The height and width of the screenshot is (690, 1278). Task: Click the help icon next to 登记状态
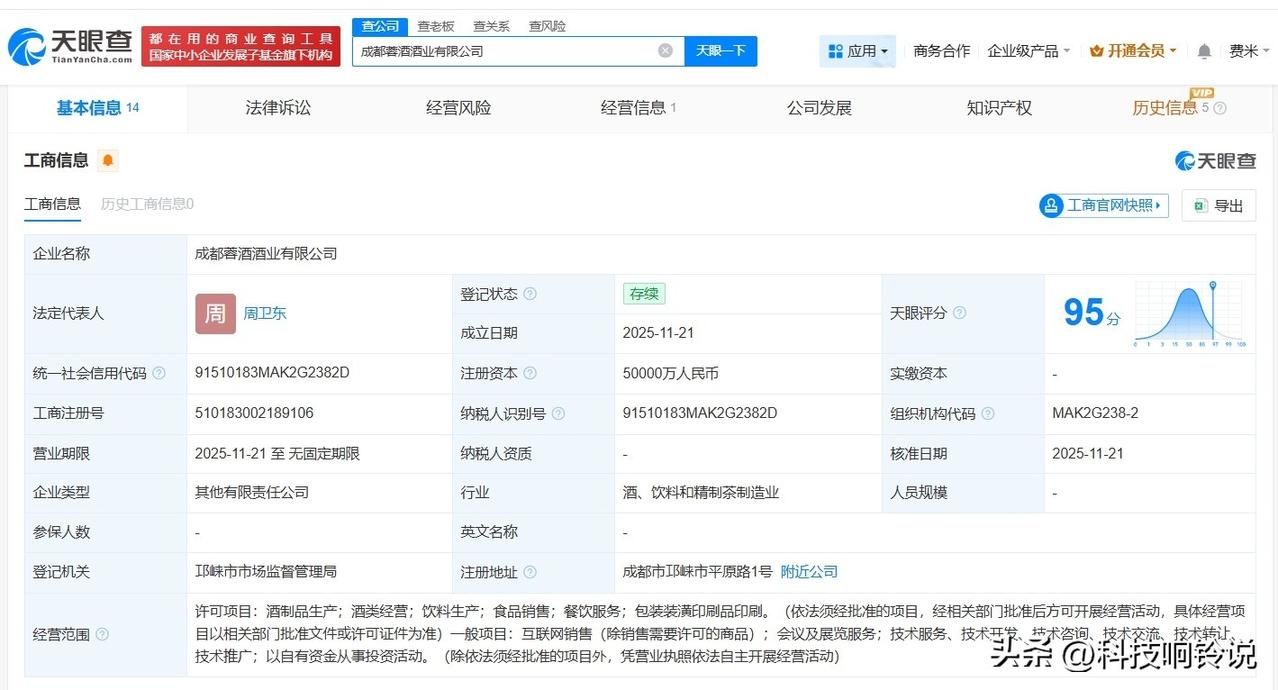pos(529,294)
